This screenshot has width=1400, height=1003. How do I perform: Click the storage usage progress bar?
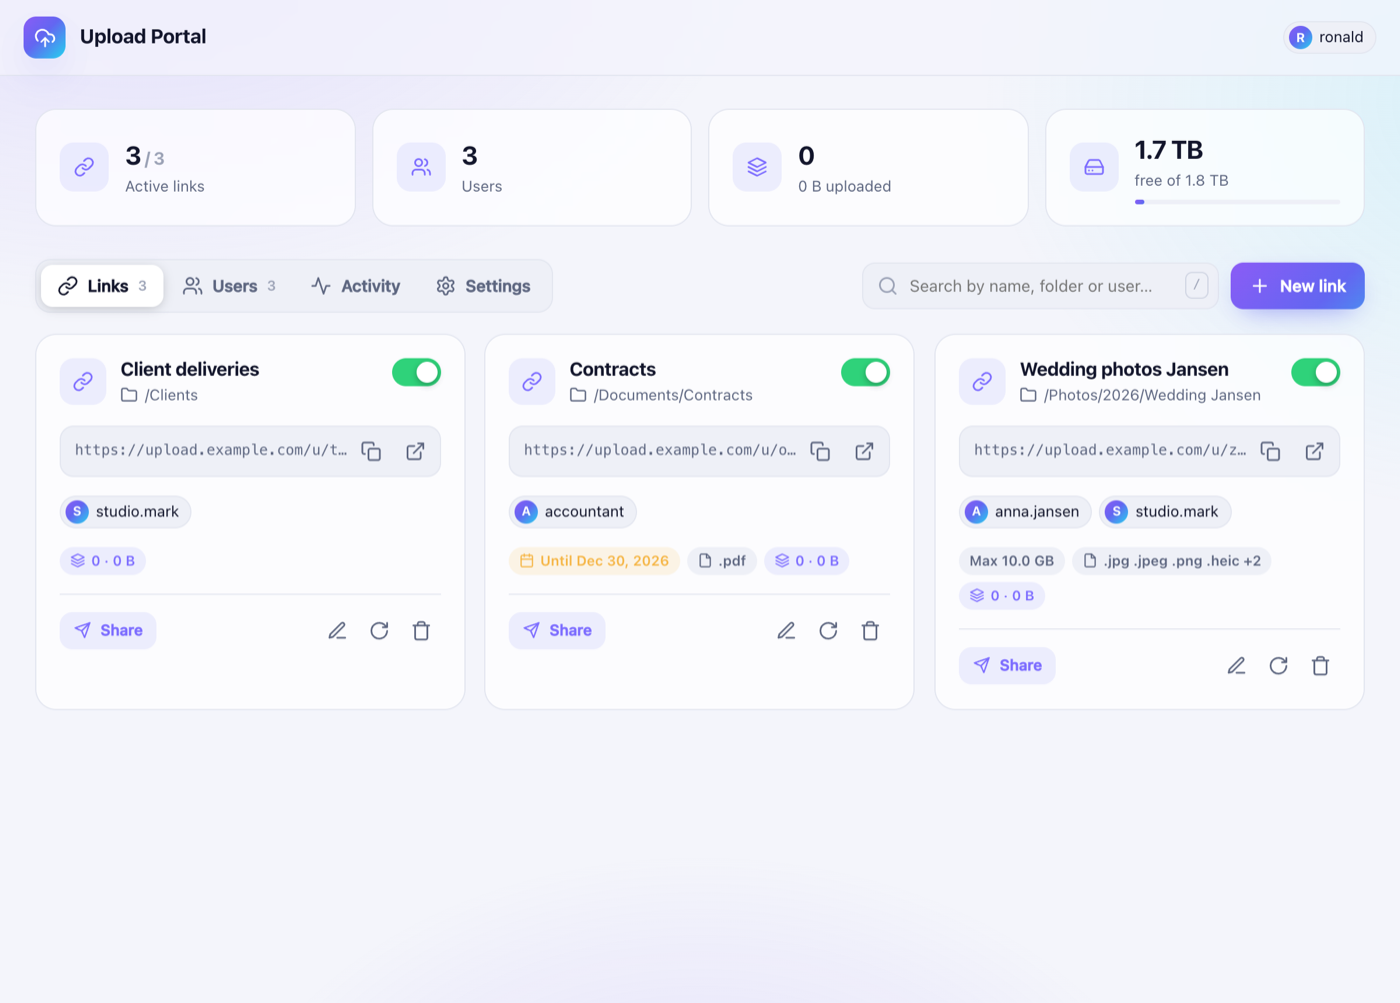[x=1237, y=202]
